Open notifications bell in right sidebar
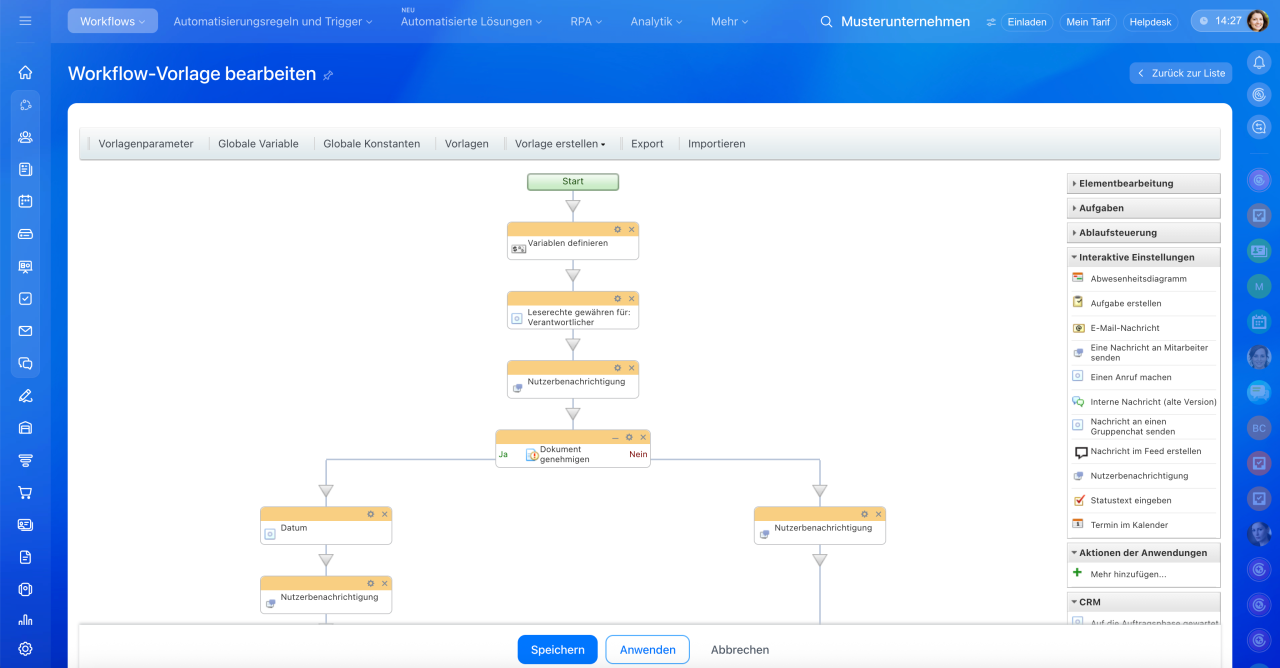1280x668 pixels. click(x=1259, y=61)
